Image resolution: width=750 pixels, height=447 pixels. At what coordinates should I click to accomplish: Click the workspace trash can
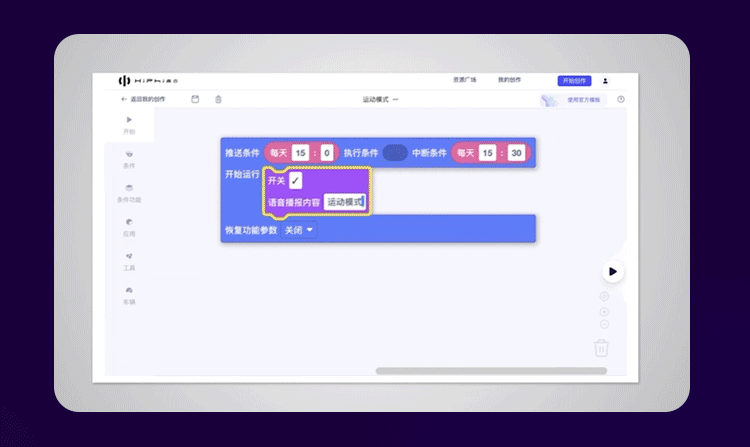[x=601, y=348]
